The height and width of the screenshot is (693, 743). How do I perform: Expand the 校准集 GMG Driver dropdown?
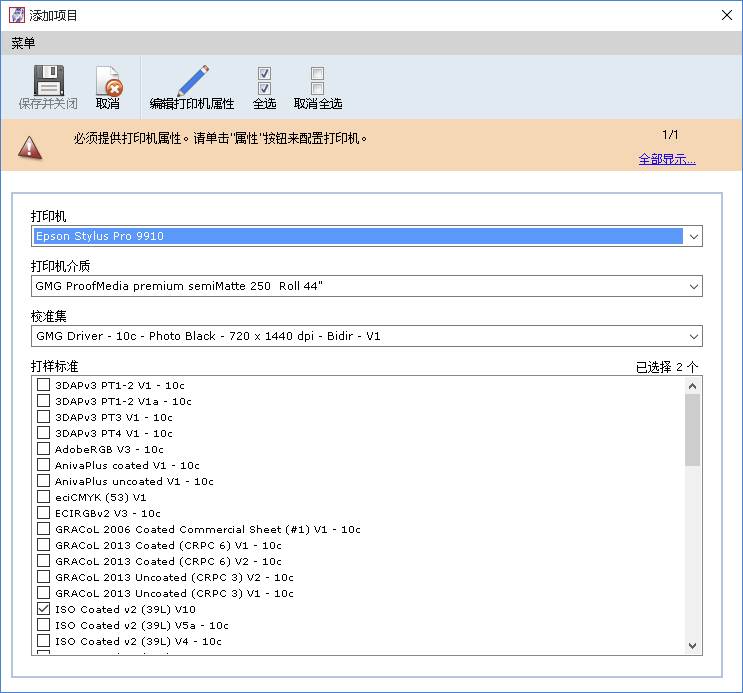tap(694, 337)
